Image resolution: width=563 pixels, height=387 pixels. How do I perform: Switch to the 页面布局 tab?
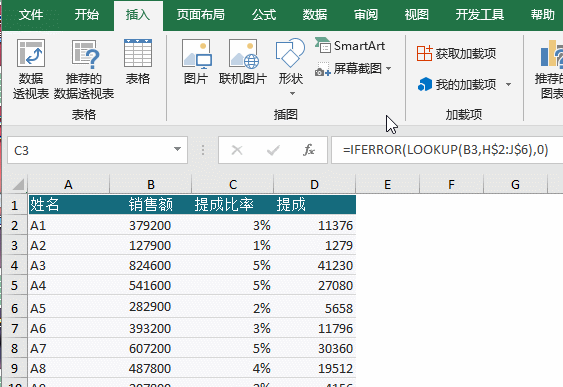tap(201, 15)
